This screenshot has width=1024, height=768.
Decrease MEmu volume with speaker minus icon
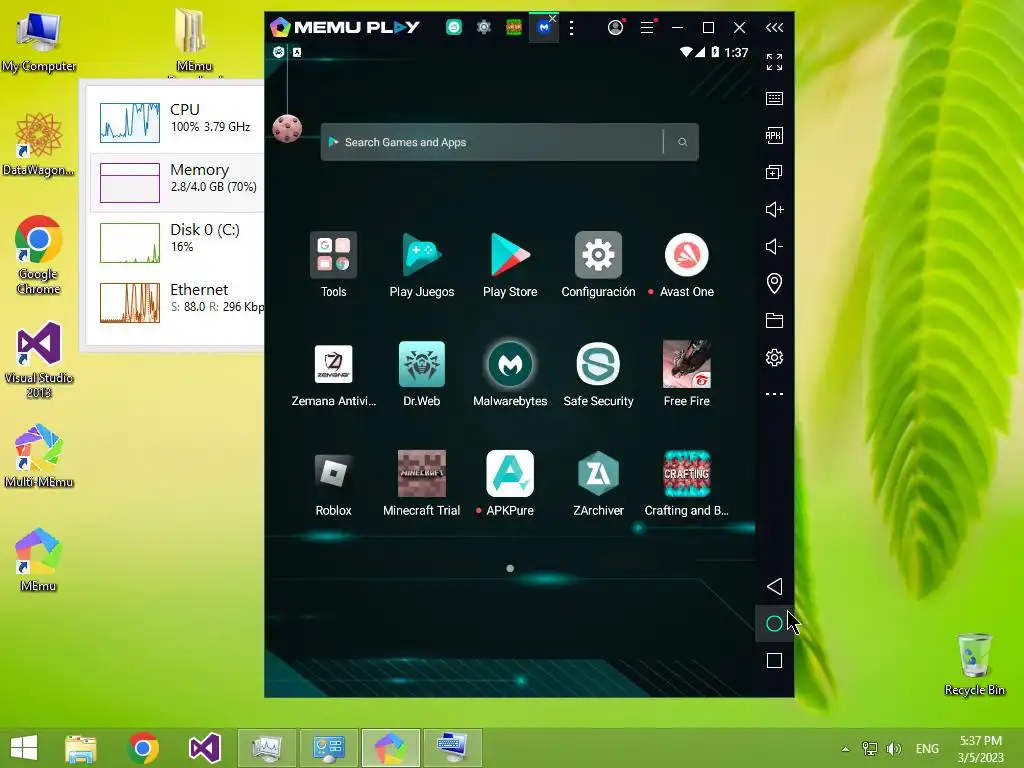774,246
